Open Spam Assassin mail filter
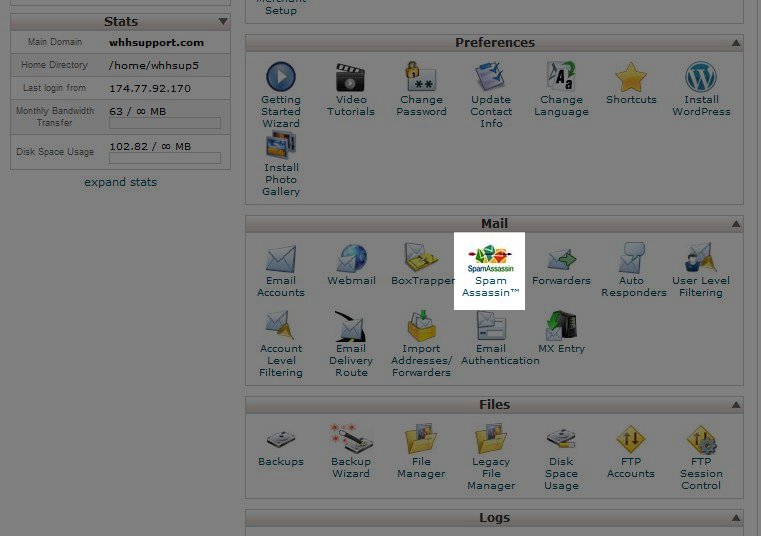 coord(490,268)
